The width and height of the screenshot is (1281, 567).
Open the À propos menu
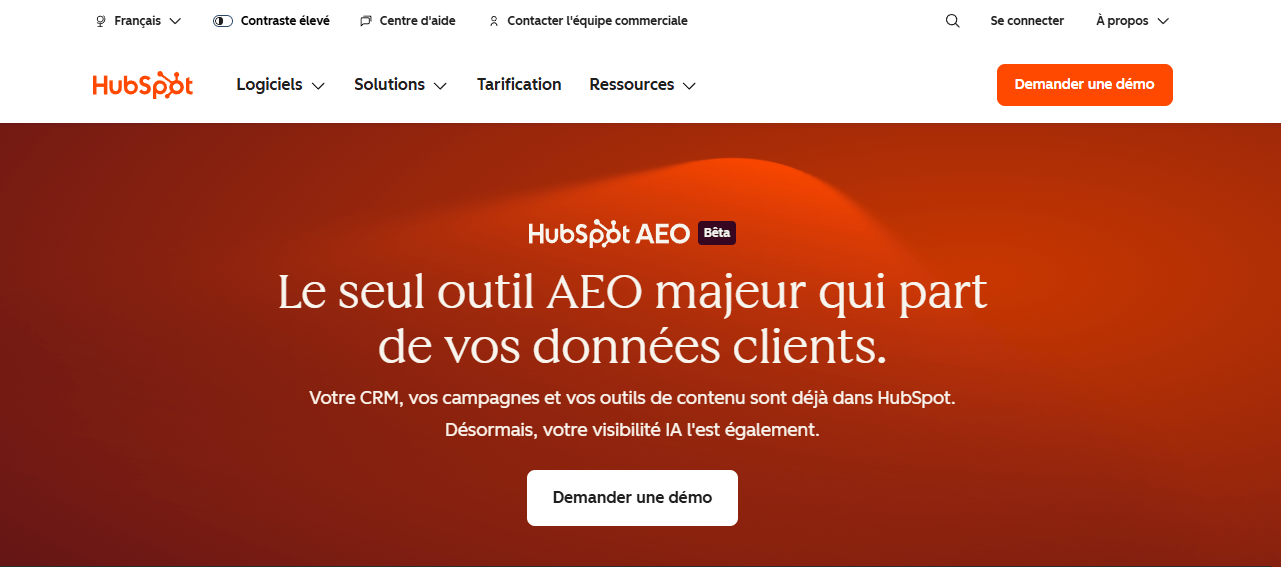point(1132,21)
